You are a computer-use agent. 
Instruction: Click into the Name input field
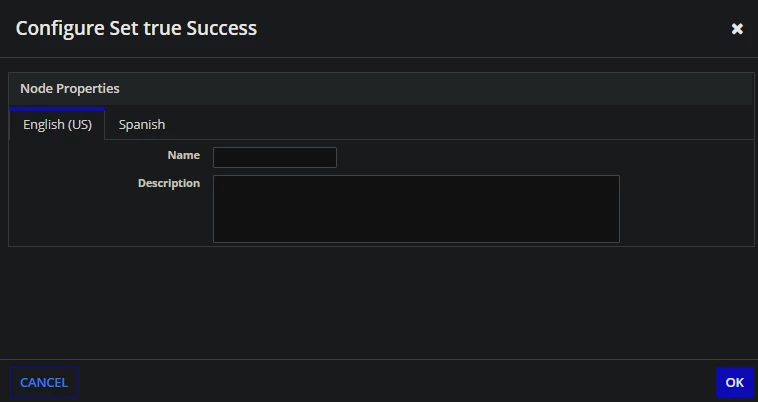(x=275, y=158)
